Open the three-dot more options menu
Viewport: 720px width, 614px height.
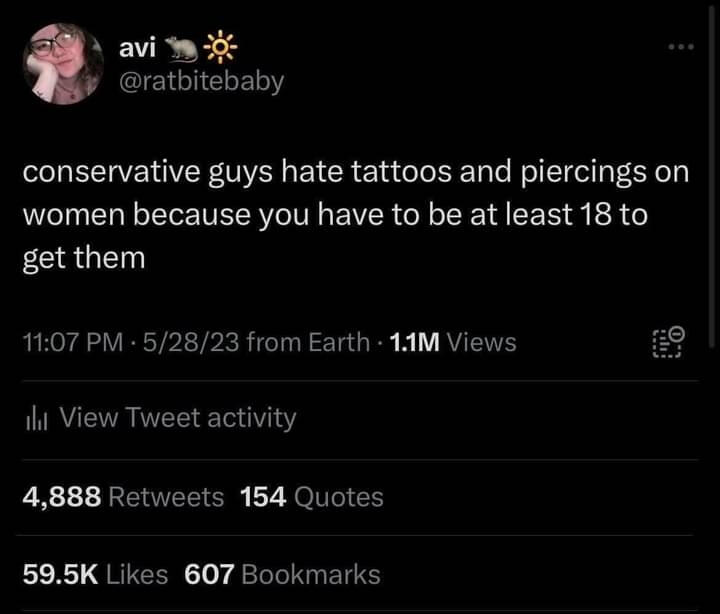pyautogui.click(x=680, y=46)
